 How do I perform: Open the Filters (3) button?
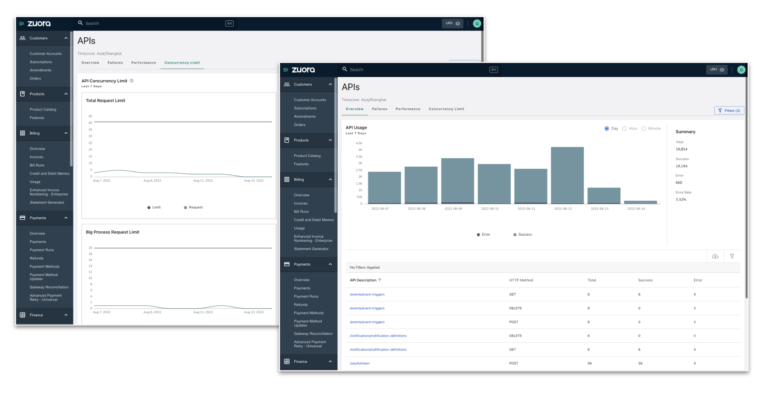728,110
